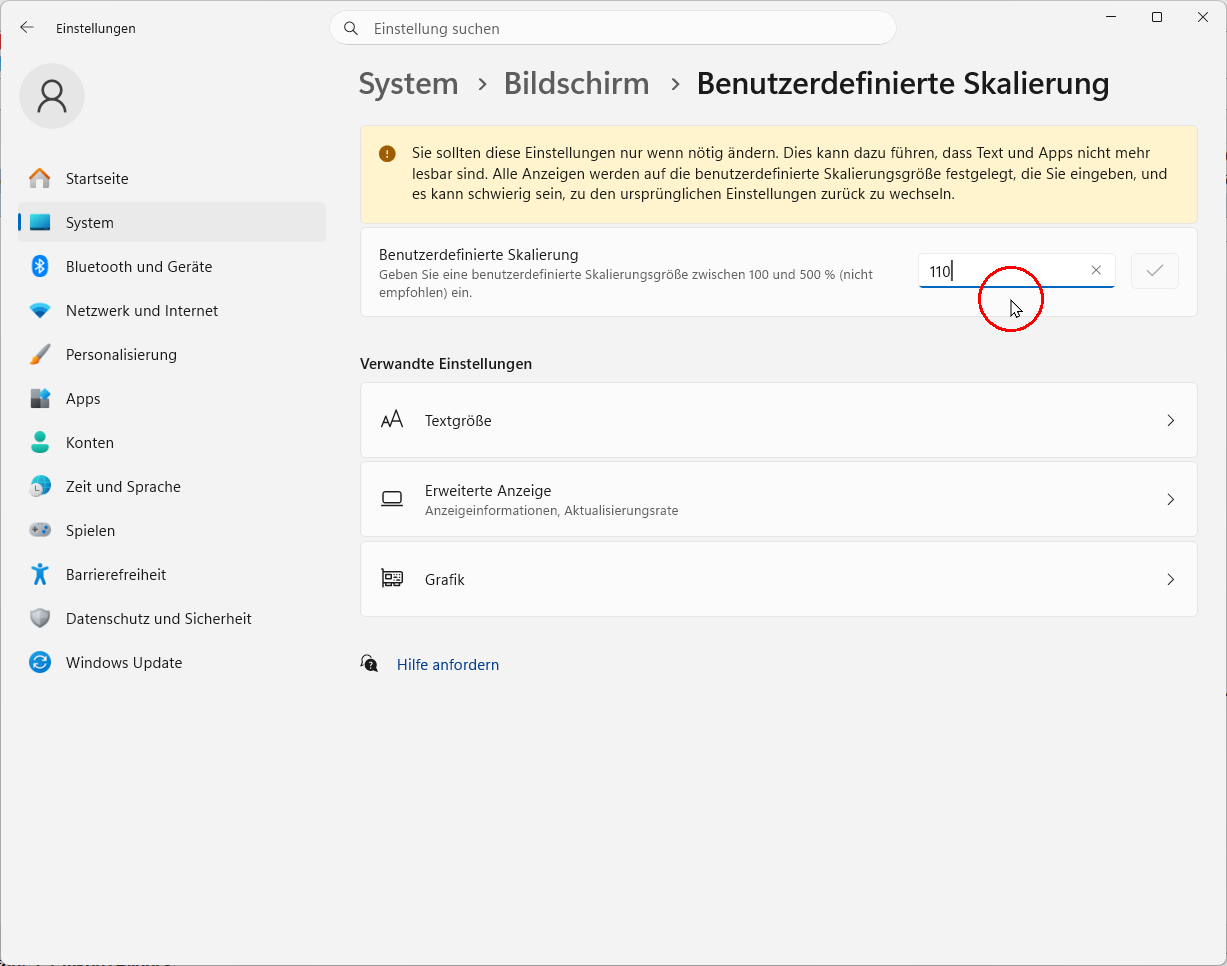The image size is (1227, 966).
Task: Focus the Einstellung suchen search box
Action: click(x=613, y=28)
